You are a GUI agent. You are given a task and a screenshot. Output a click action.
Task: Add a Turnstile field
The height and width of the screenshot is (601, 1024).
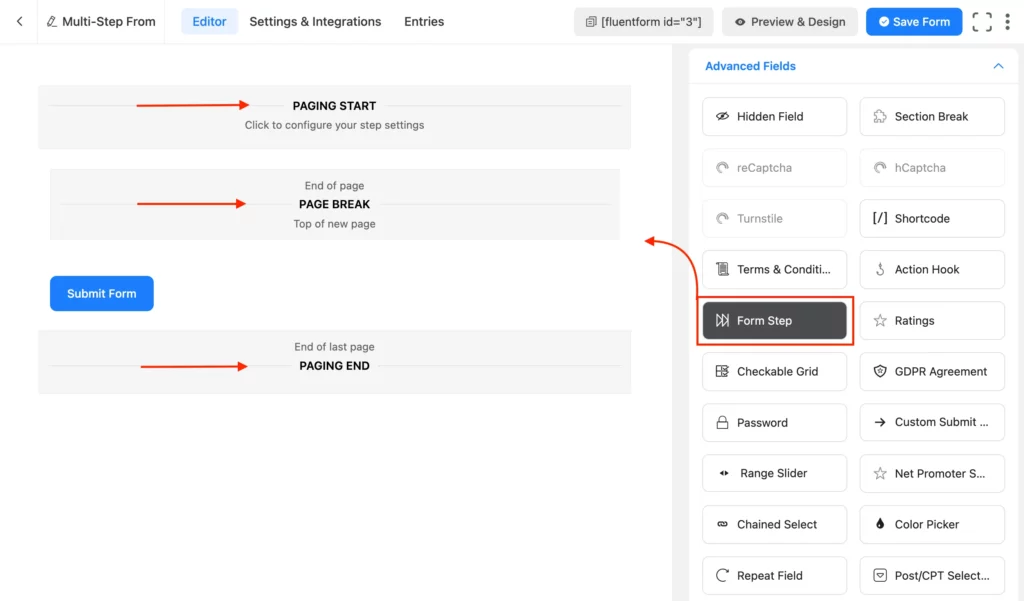[774, 218]
